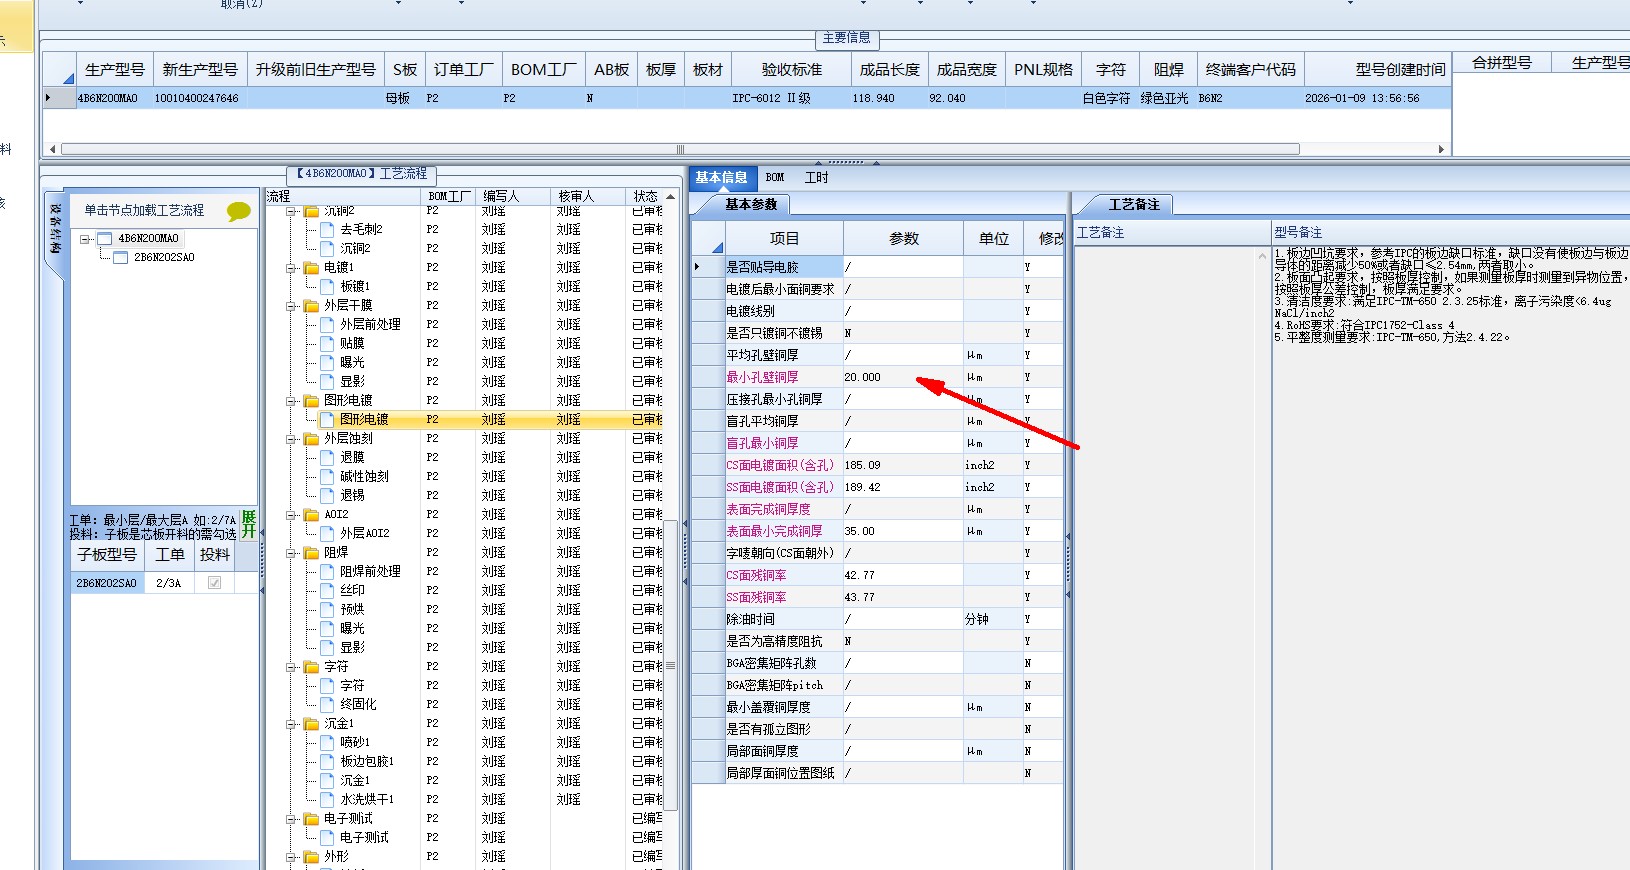The height and width of the screenshot is (870, 1630).
Task: Click the folder icon of 阻焊
Action: pyautogui.click(x=311, y=553)
